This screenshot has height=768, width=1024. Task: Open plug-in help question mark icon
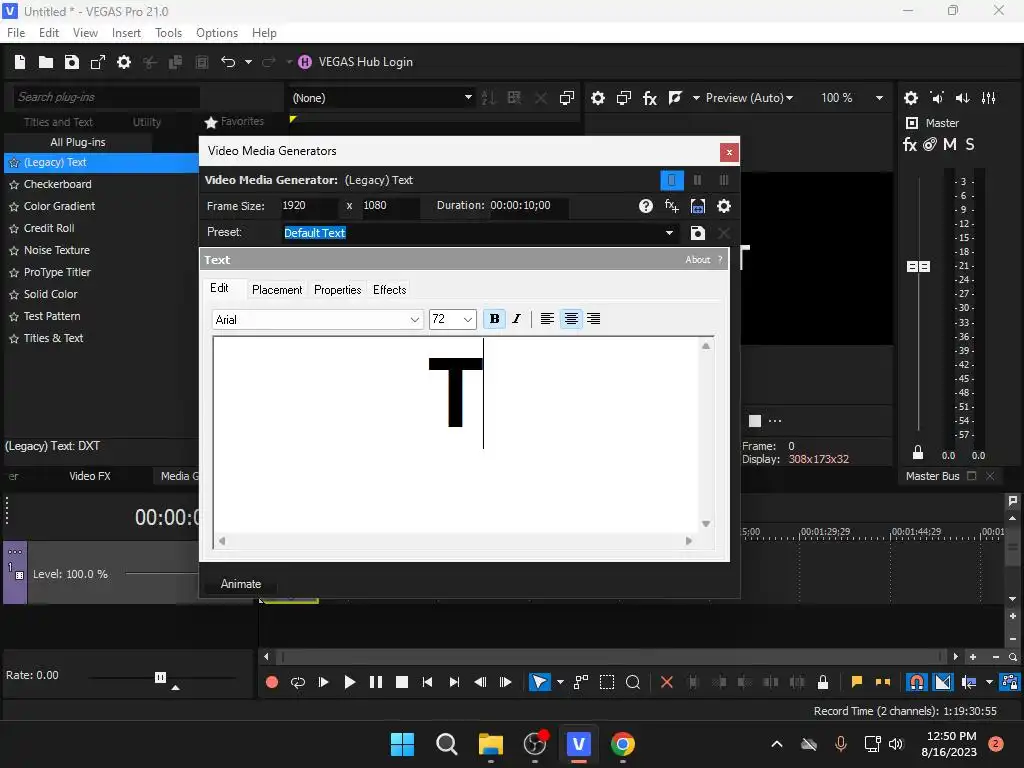pos(645,206)
